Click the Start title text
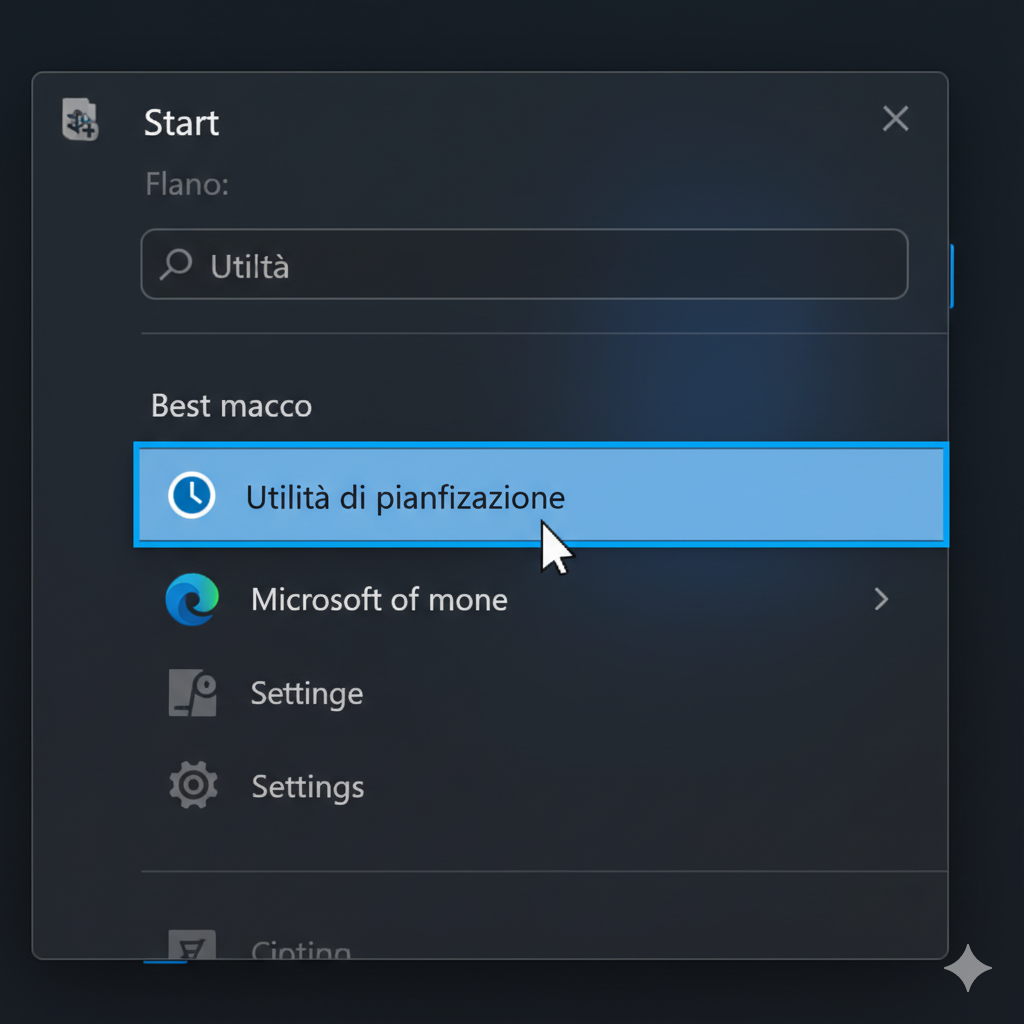 [181, 123]
